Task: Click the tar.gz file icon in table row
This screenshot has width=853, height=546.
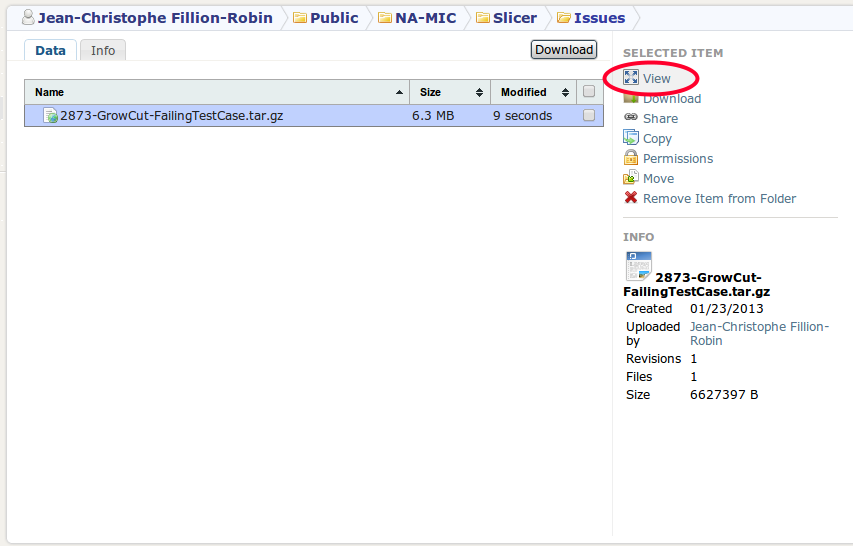Action: click(x=50, y=116)
